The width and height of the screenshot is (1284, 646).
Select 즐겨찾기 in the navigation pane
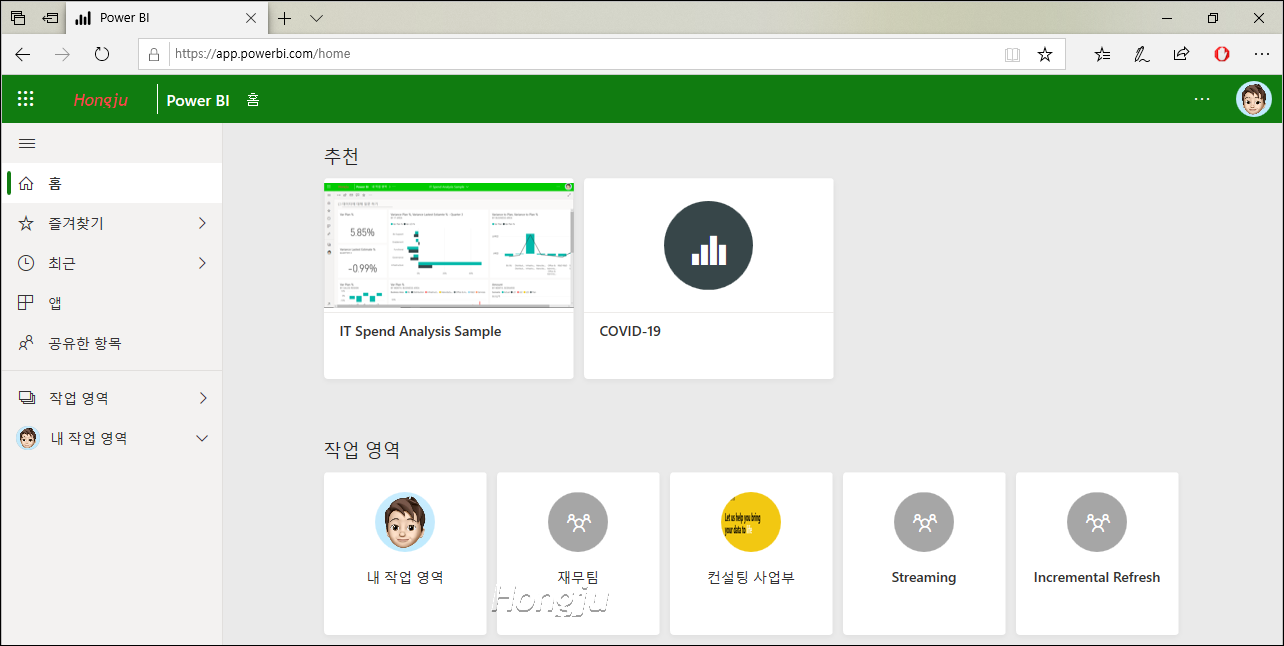111,223
